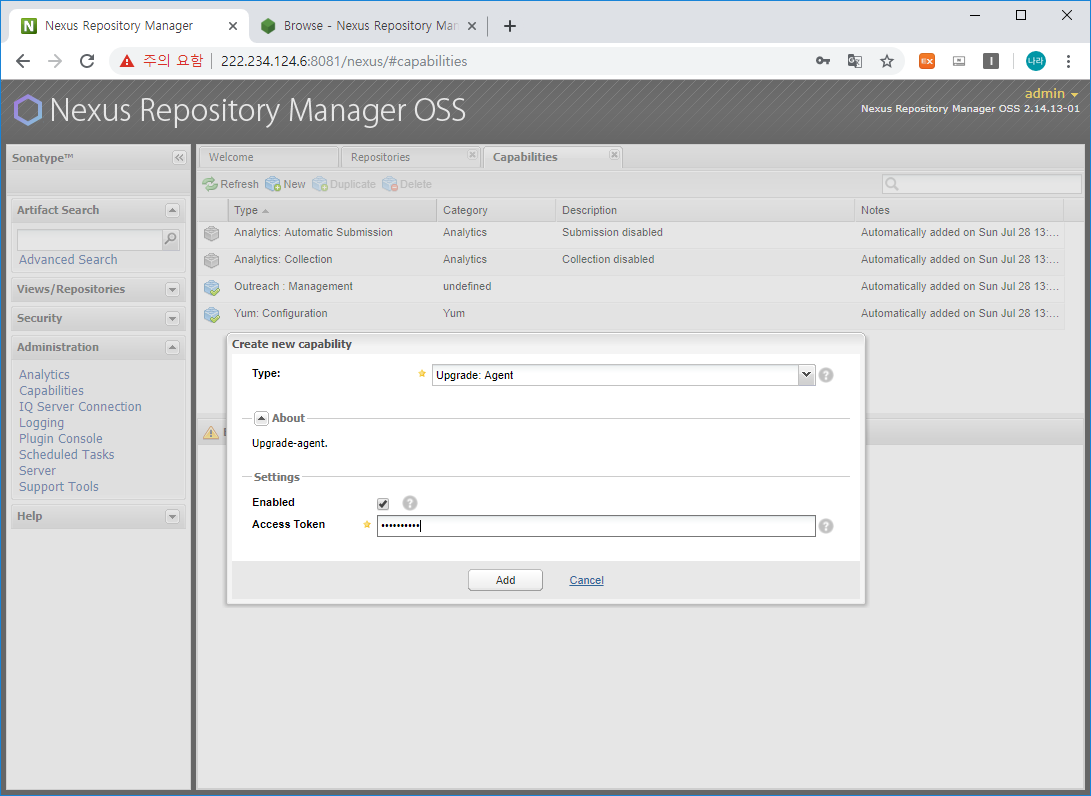Click the capabilities filter search field

(982, 184)
